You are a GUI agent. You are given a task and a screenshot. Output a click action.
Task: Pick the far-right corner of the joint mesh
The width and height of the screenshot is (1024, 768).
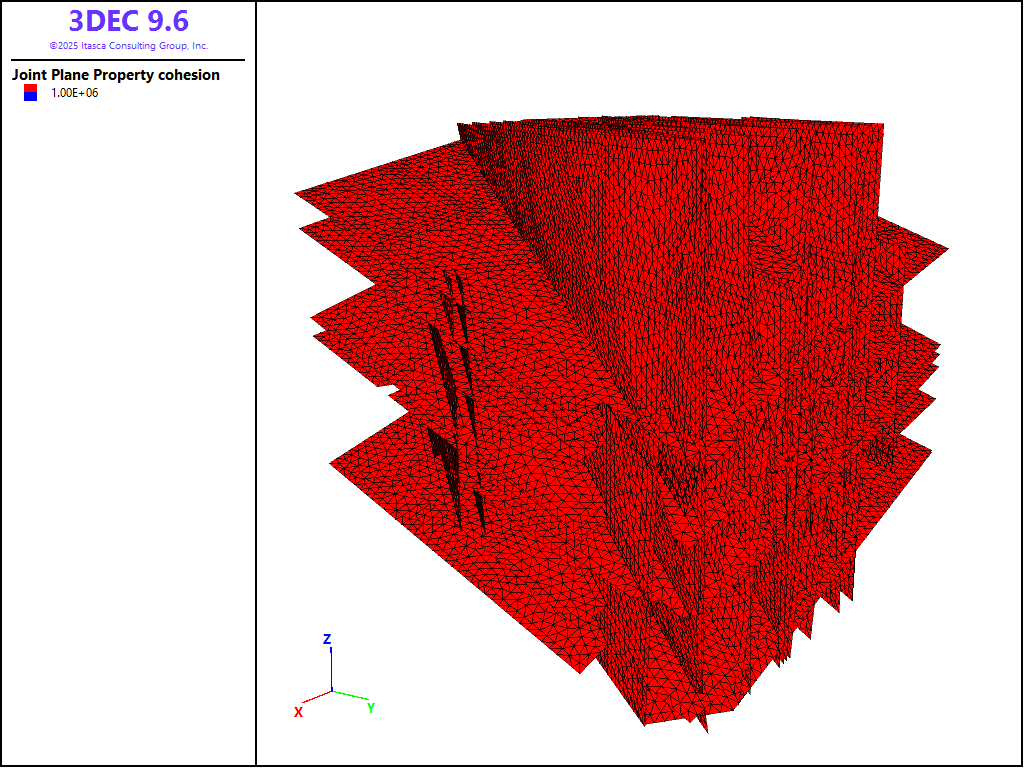pyautogui.click(x=946, y=247)
